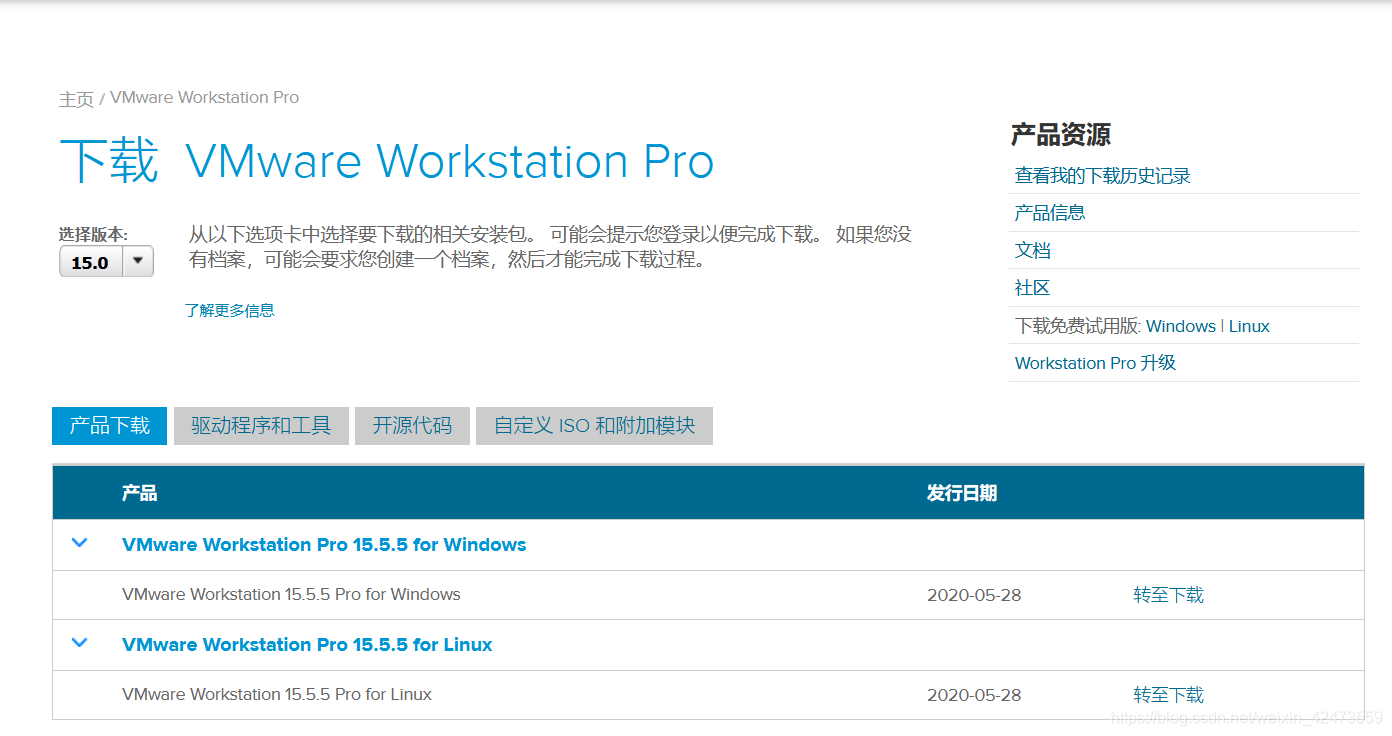Click 转至下载 for the Linux version
1392x736 pixels.
tap(1168, 695)
